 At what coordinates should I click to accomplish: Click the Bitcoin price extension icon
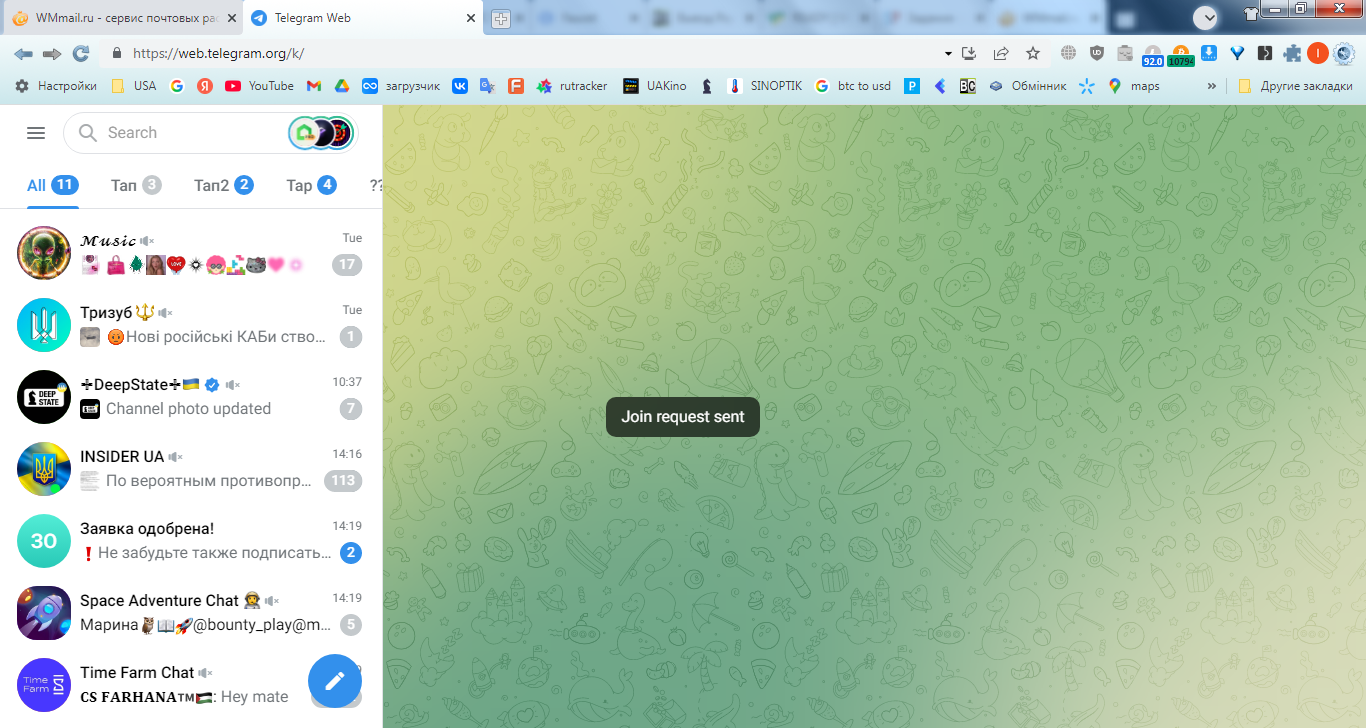click(x=1181, y=54)
